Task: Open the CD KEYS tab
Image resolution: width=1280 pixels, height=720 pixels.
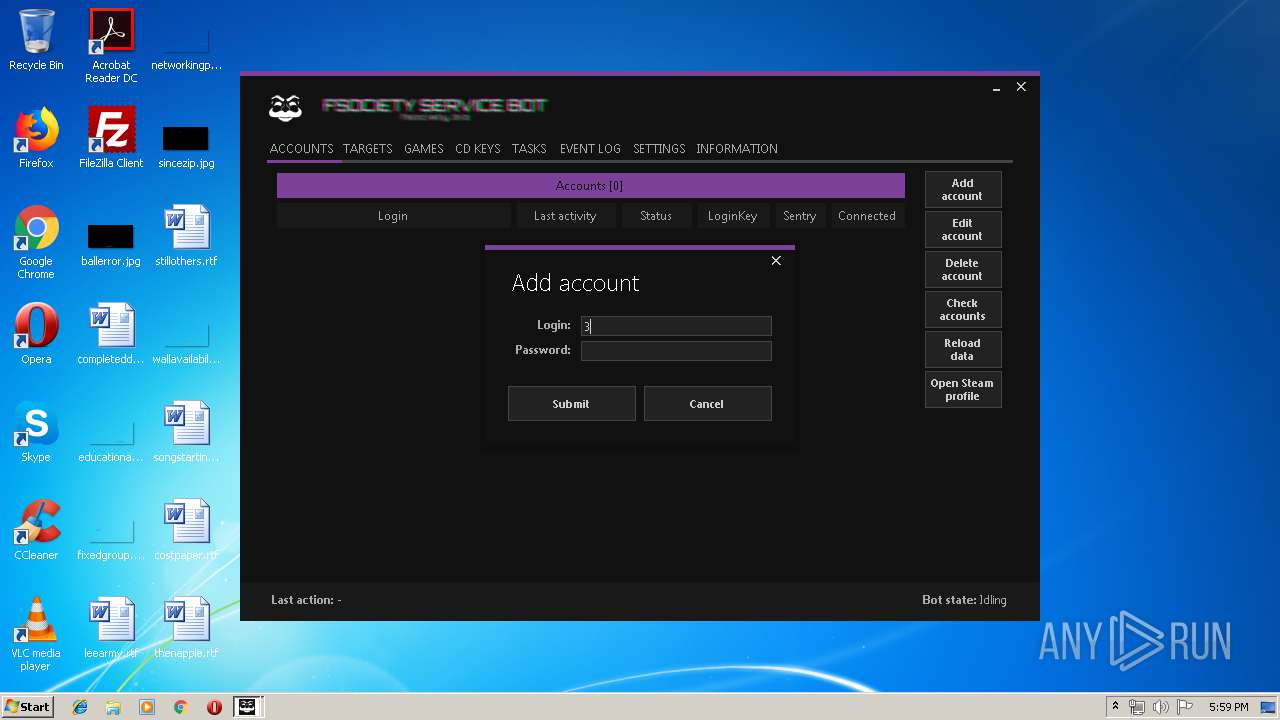Action: click(478, 148)
